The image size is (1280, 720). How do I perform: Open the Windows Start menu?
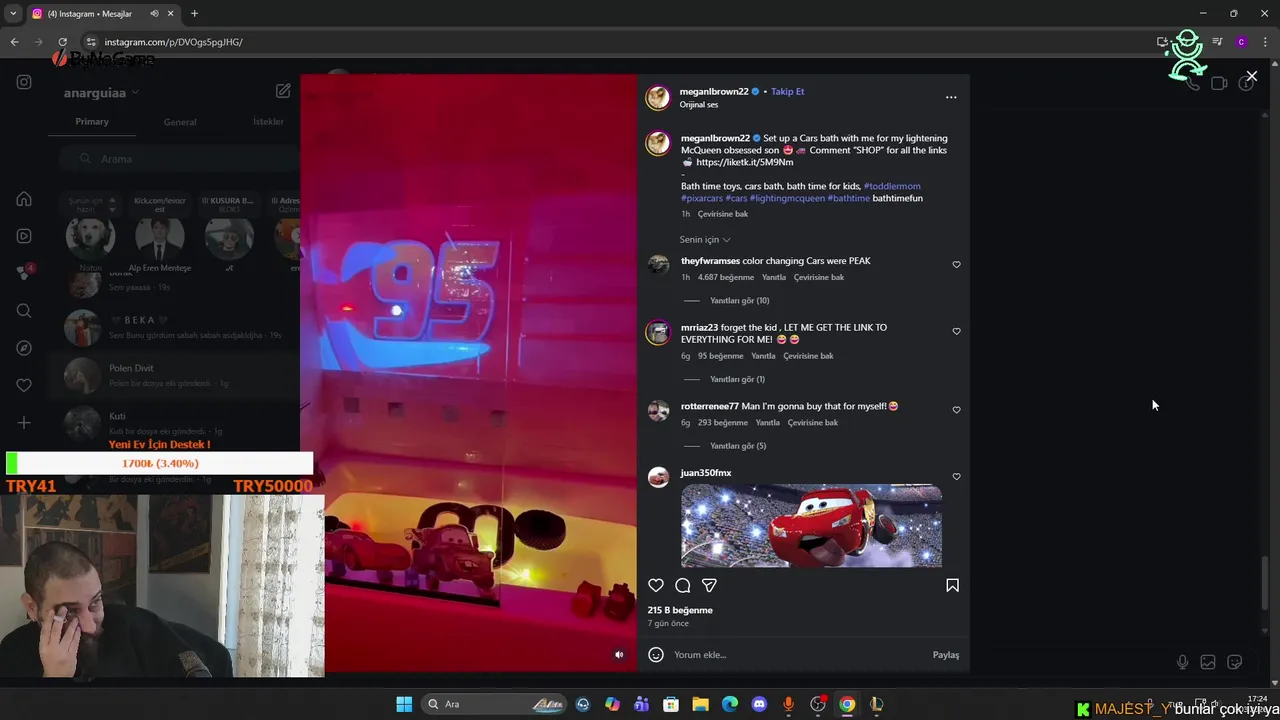coord(404,704)
